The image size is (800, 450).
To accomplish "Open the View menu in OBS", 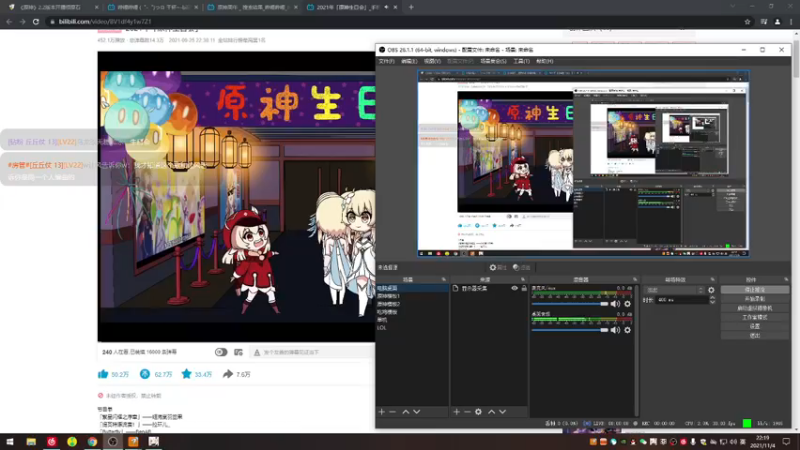I will click(x=432, y=61).
